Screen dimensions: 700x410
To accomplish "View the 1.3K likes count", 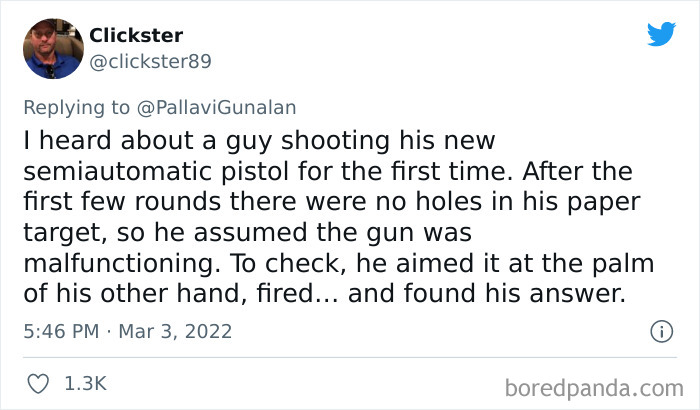I will click(87, 383).
